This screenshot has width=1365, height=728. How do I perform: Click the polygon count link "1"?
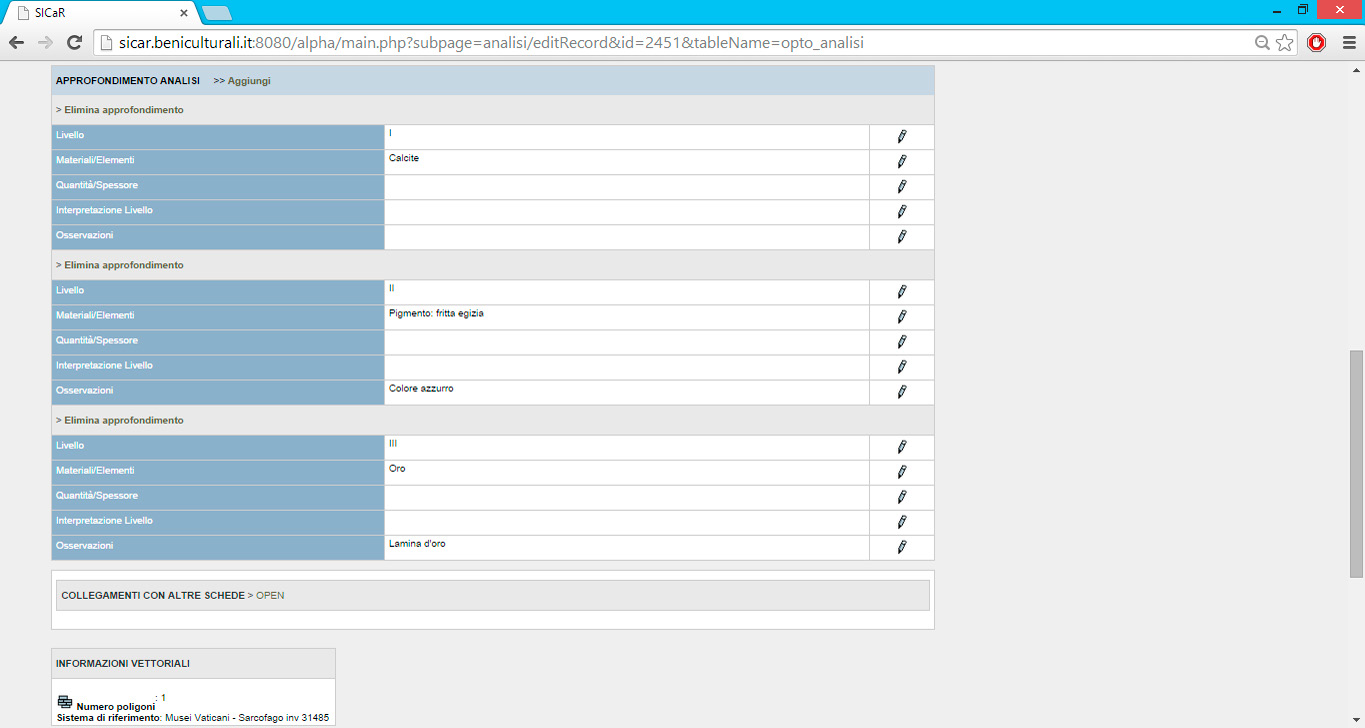click(x=163, y=698)
